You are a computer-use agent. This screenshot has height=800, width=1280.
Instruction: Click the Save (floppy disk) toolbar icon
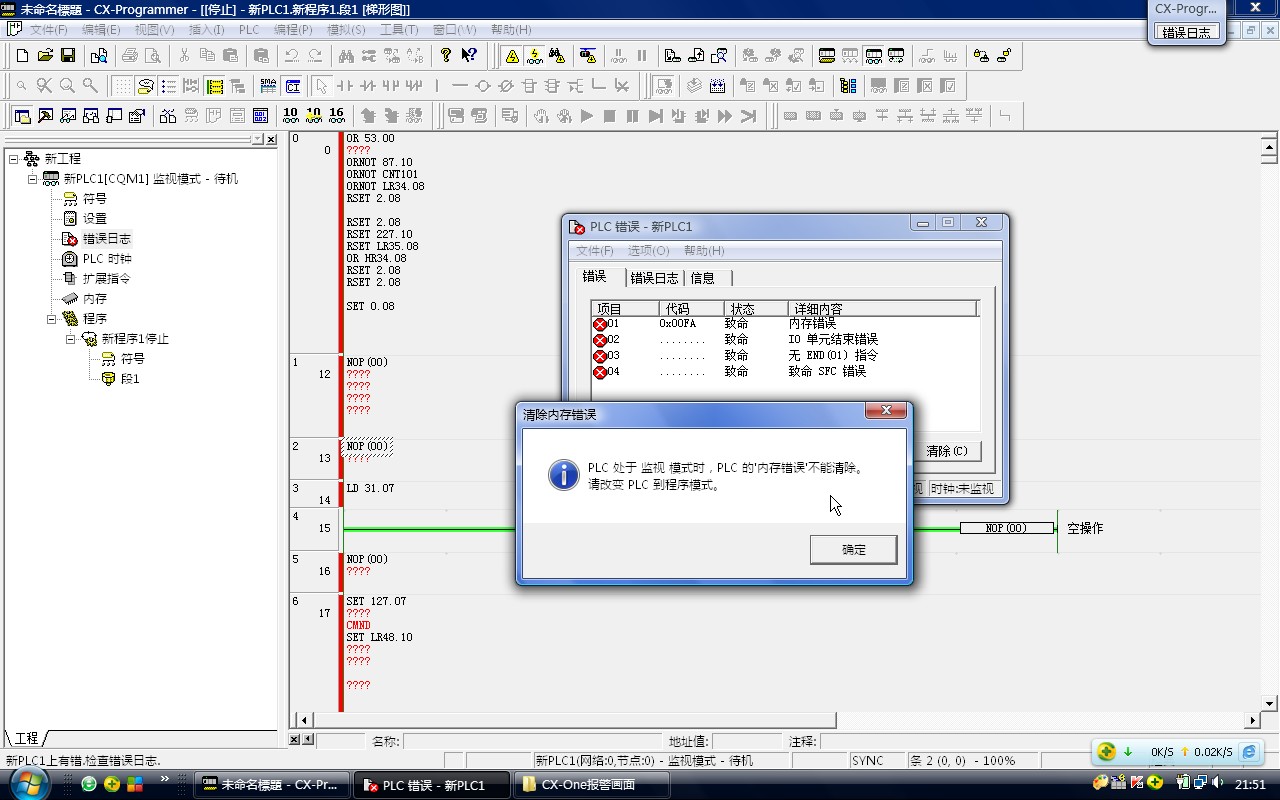point(68,56)
